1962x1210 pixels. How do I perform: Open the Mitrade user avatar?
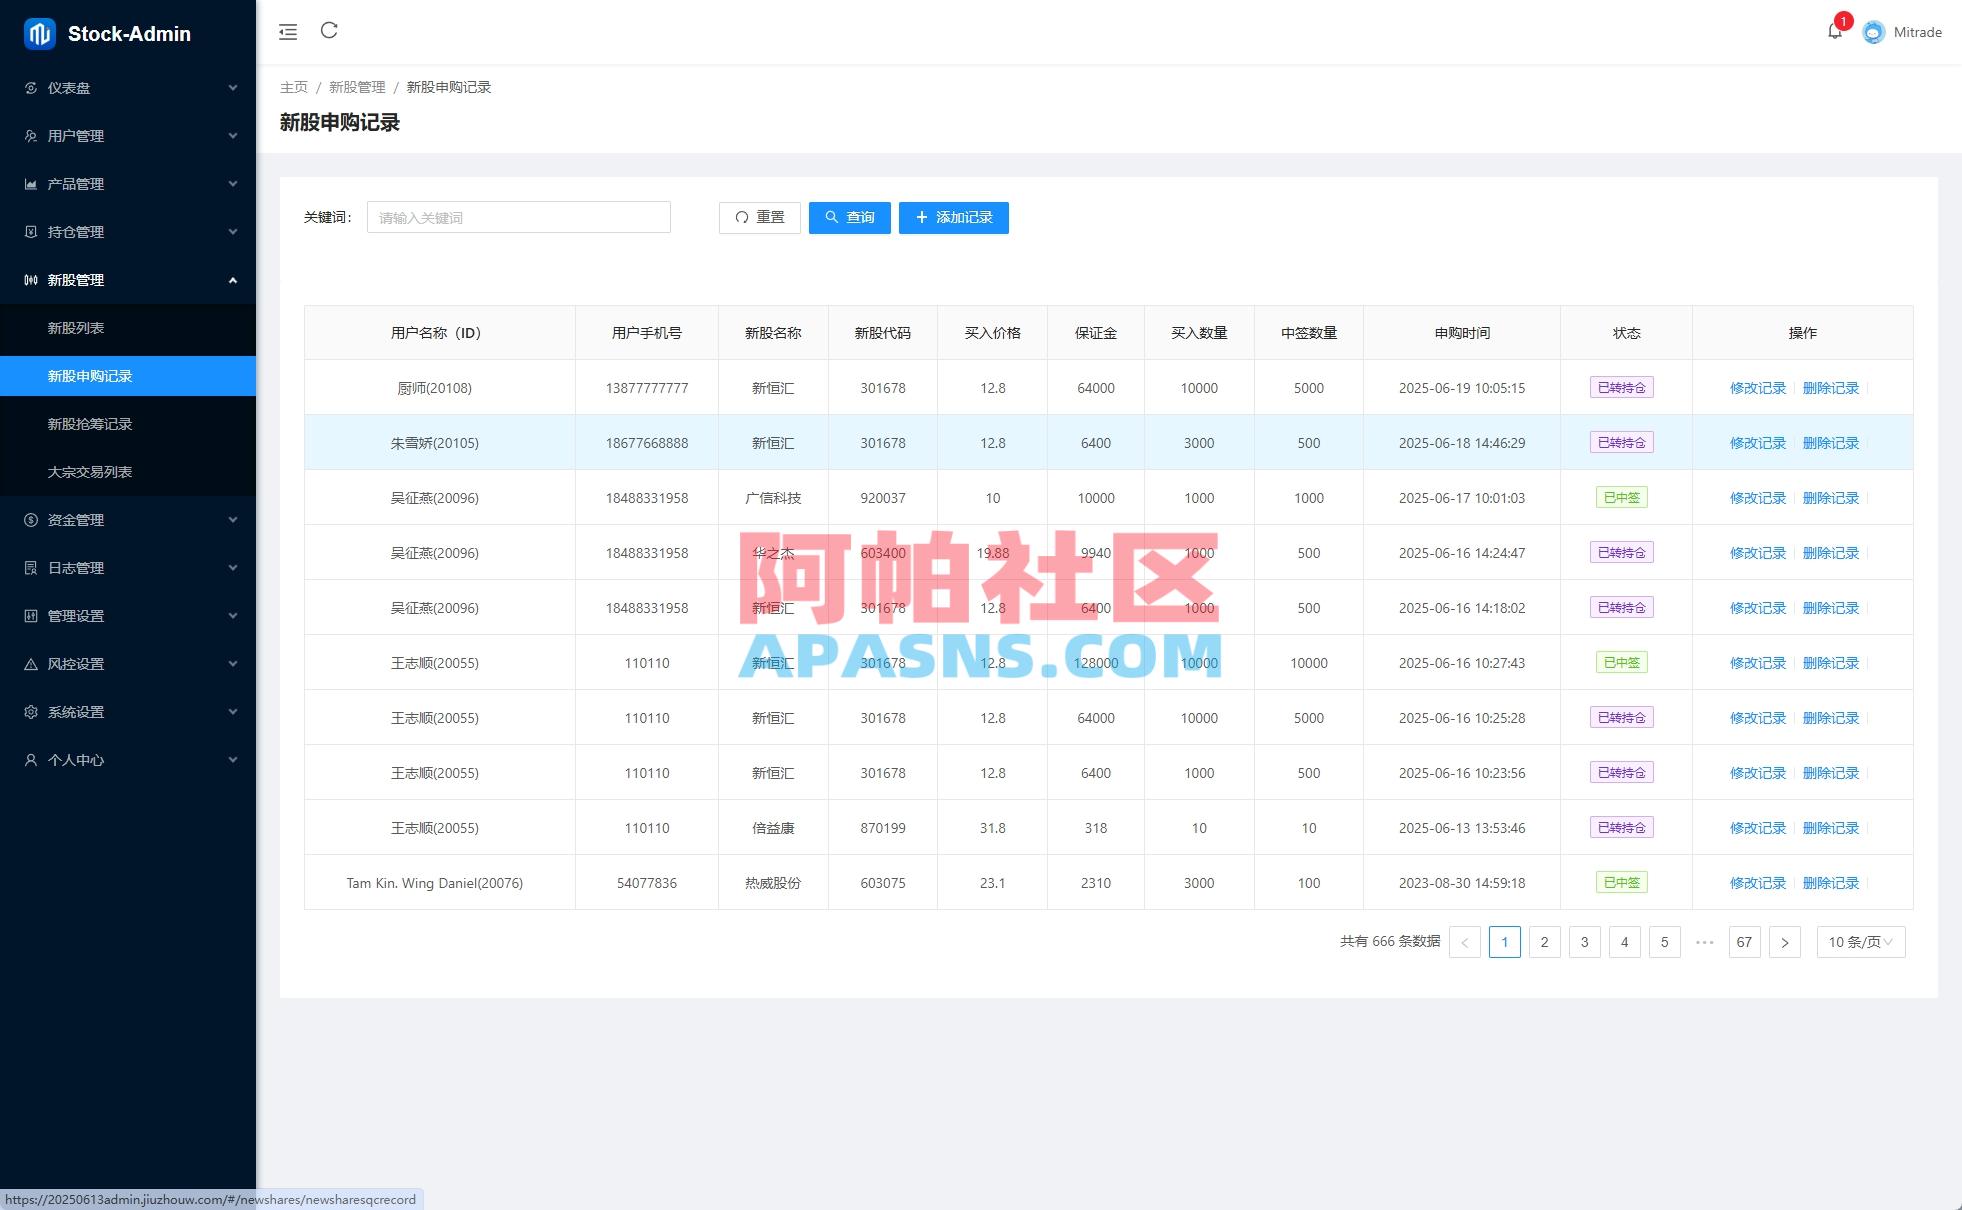click(1872, 32)
